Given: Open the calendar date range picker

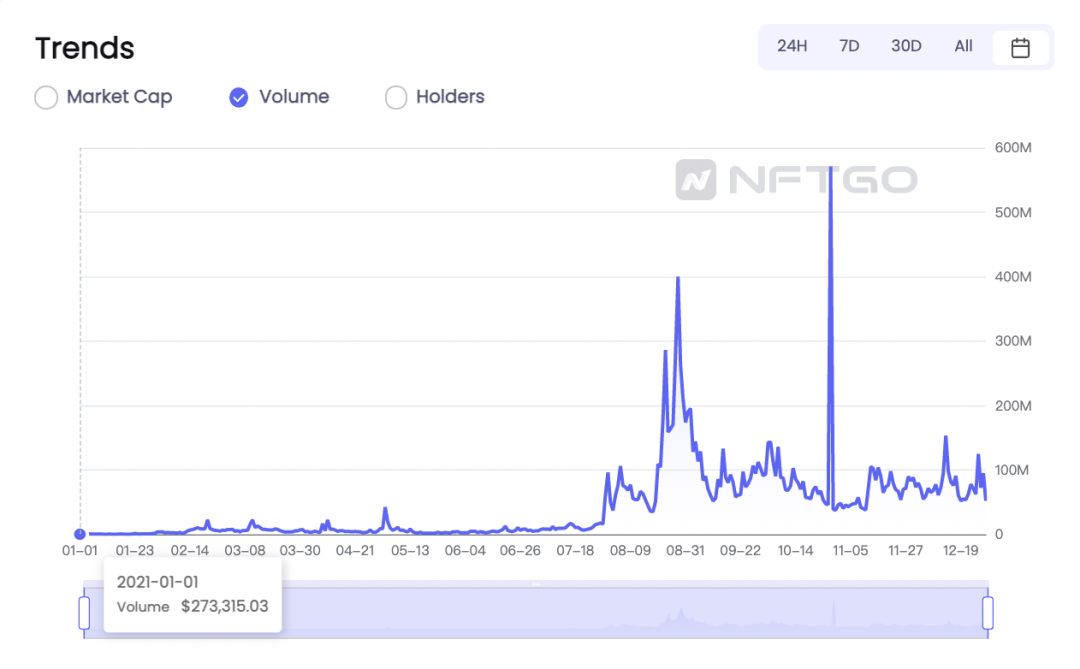Looking at the screenshot, I should pos(1020,47).
